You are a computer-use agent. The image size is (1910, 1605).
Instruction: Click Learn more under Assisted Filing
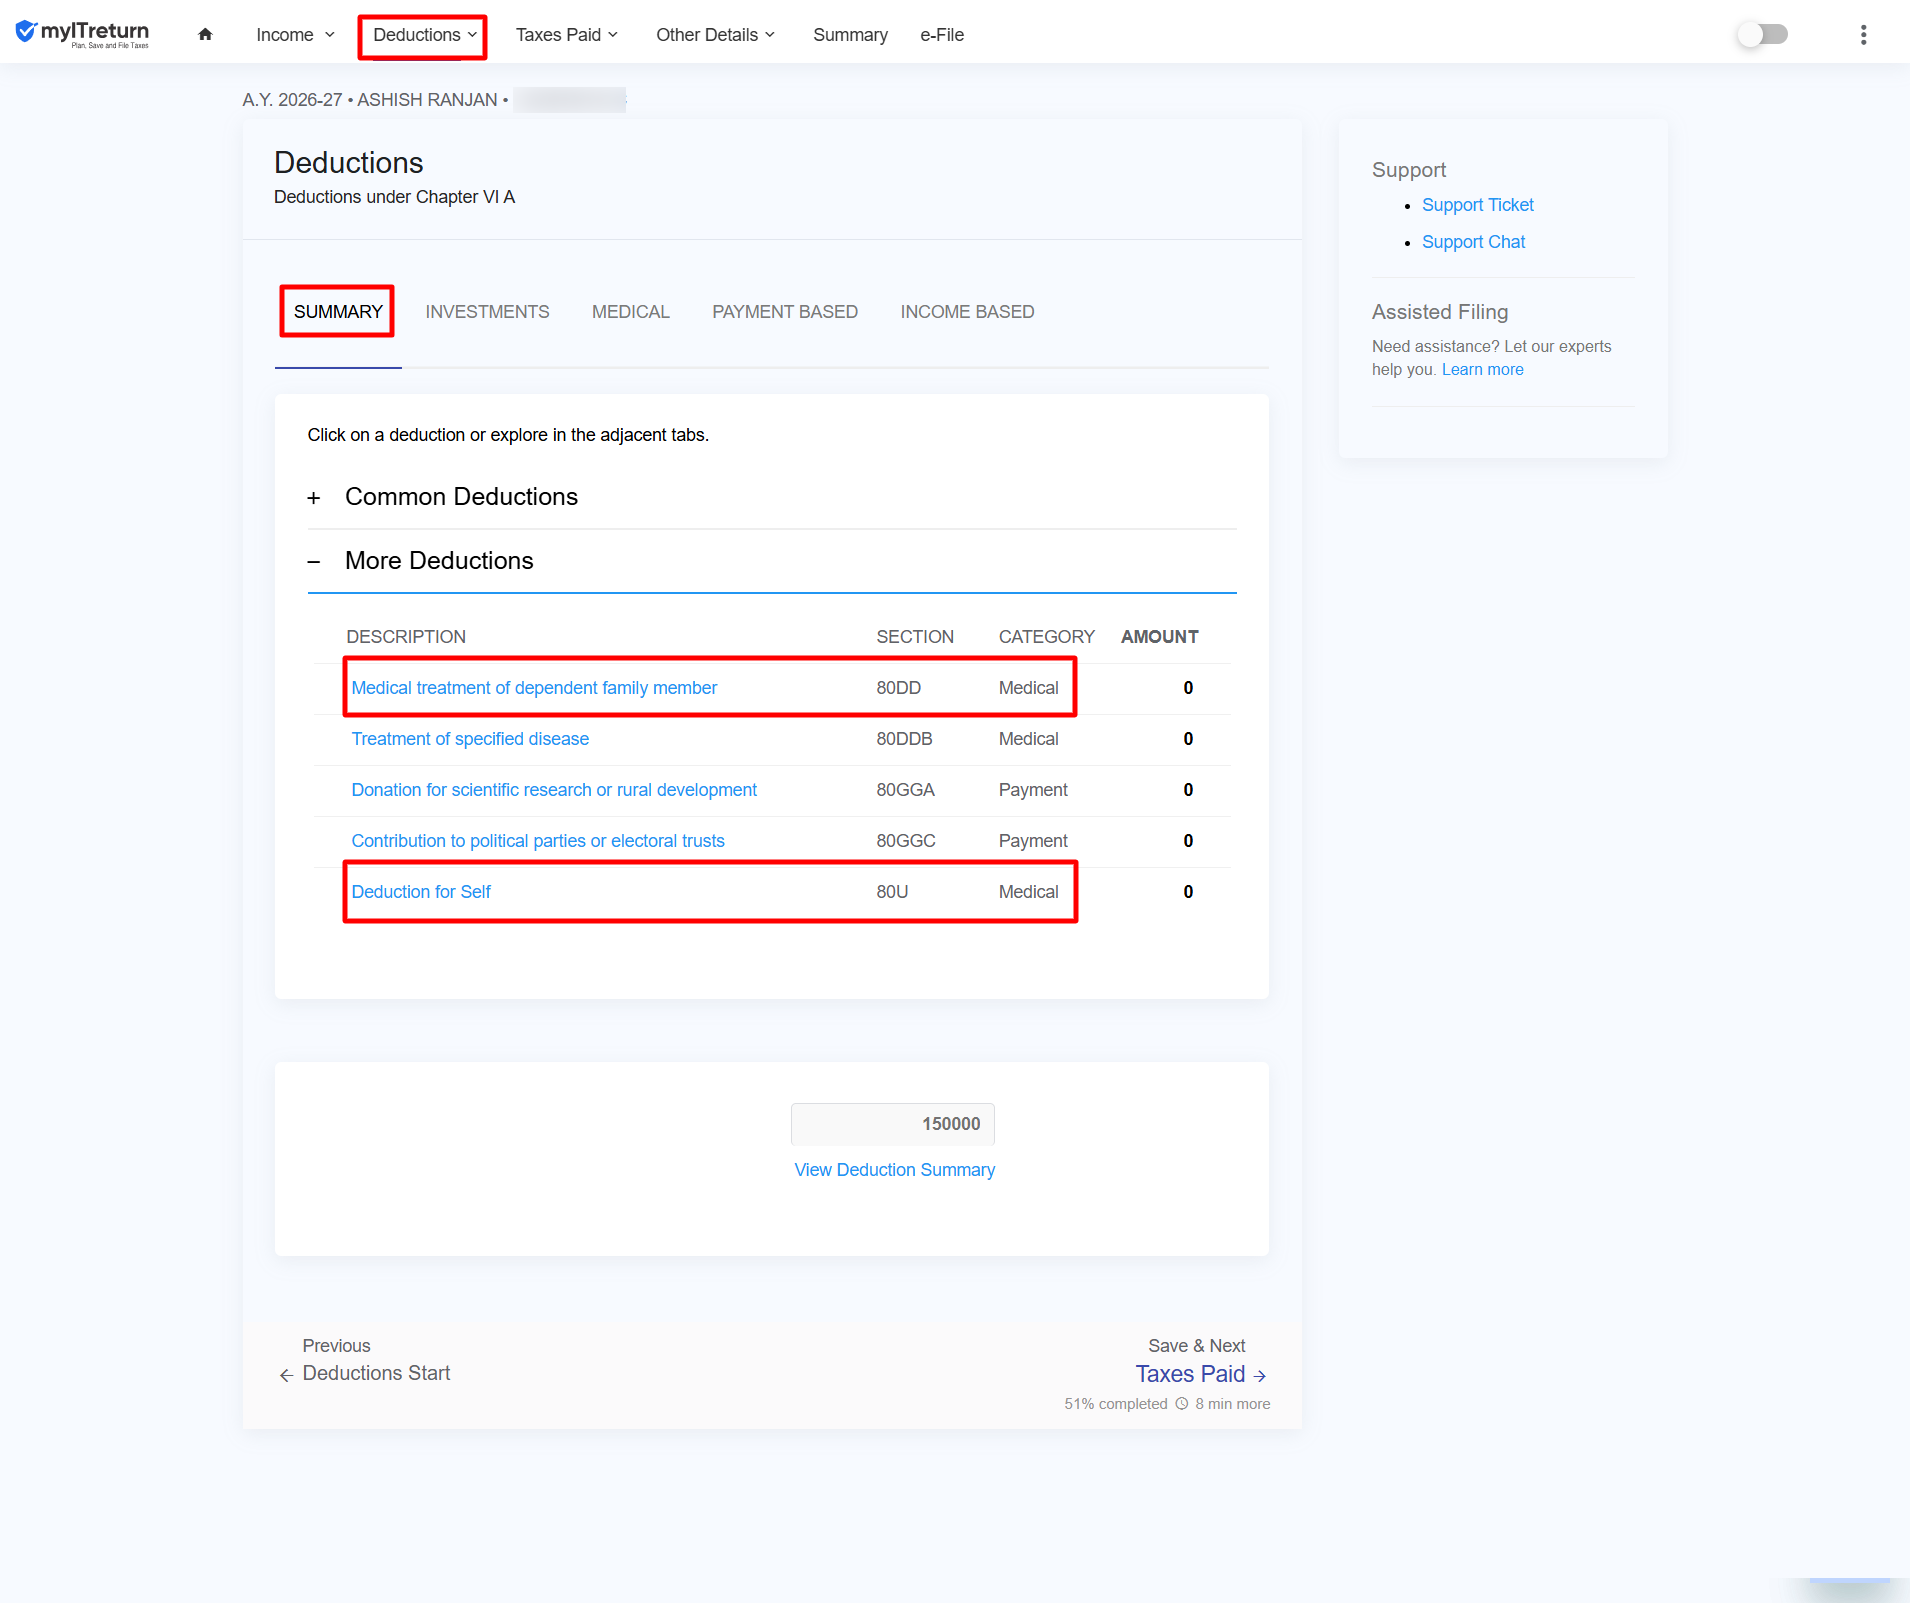tap(1482, 370)
